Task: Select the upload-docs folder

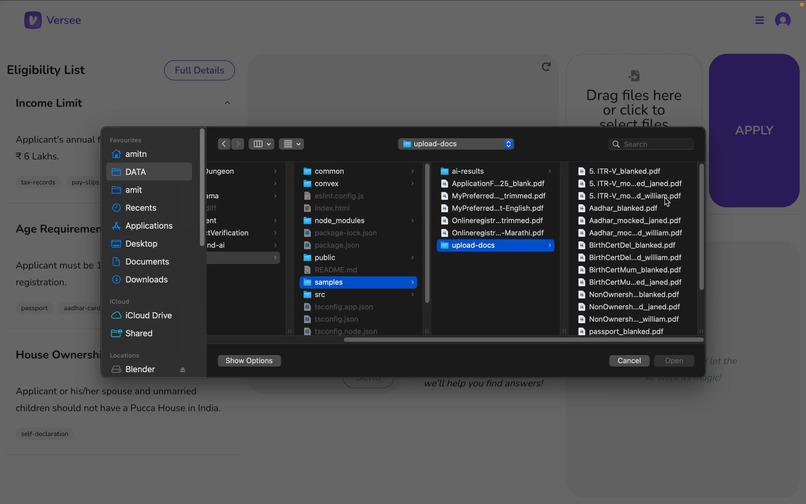Action: point(496,245)
